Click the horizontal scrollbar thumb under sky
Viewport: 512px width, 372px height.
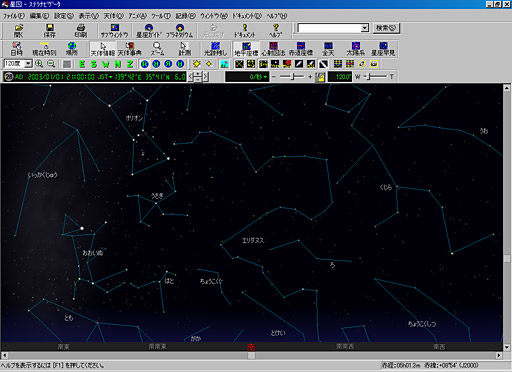pos(251,355)
